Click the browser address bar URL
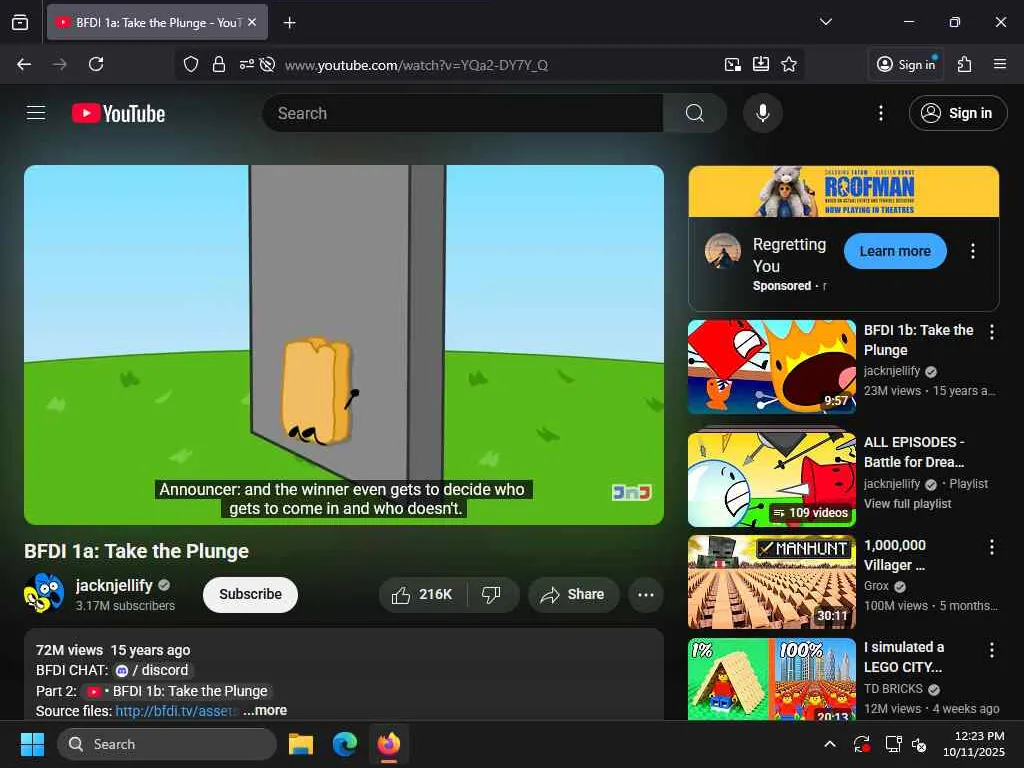The width and height of the screenshot is (1024, 768). pyautogui.click(x=417, y=65)
